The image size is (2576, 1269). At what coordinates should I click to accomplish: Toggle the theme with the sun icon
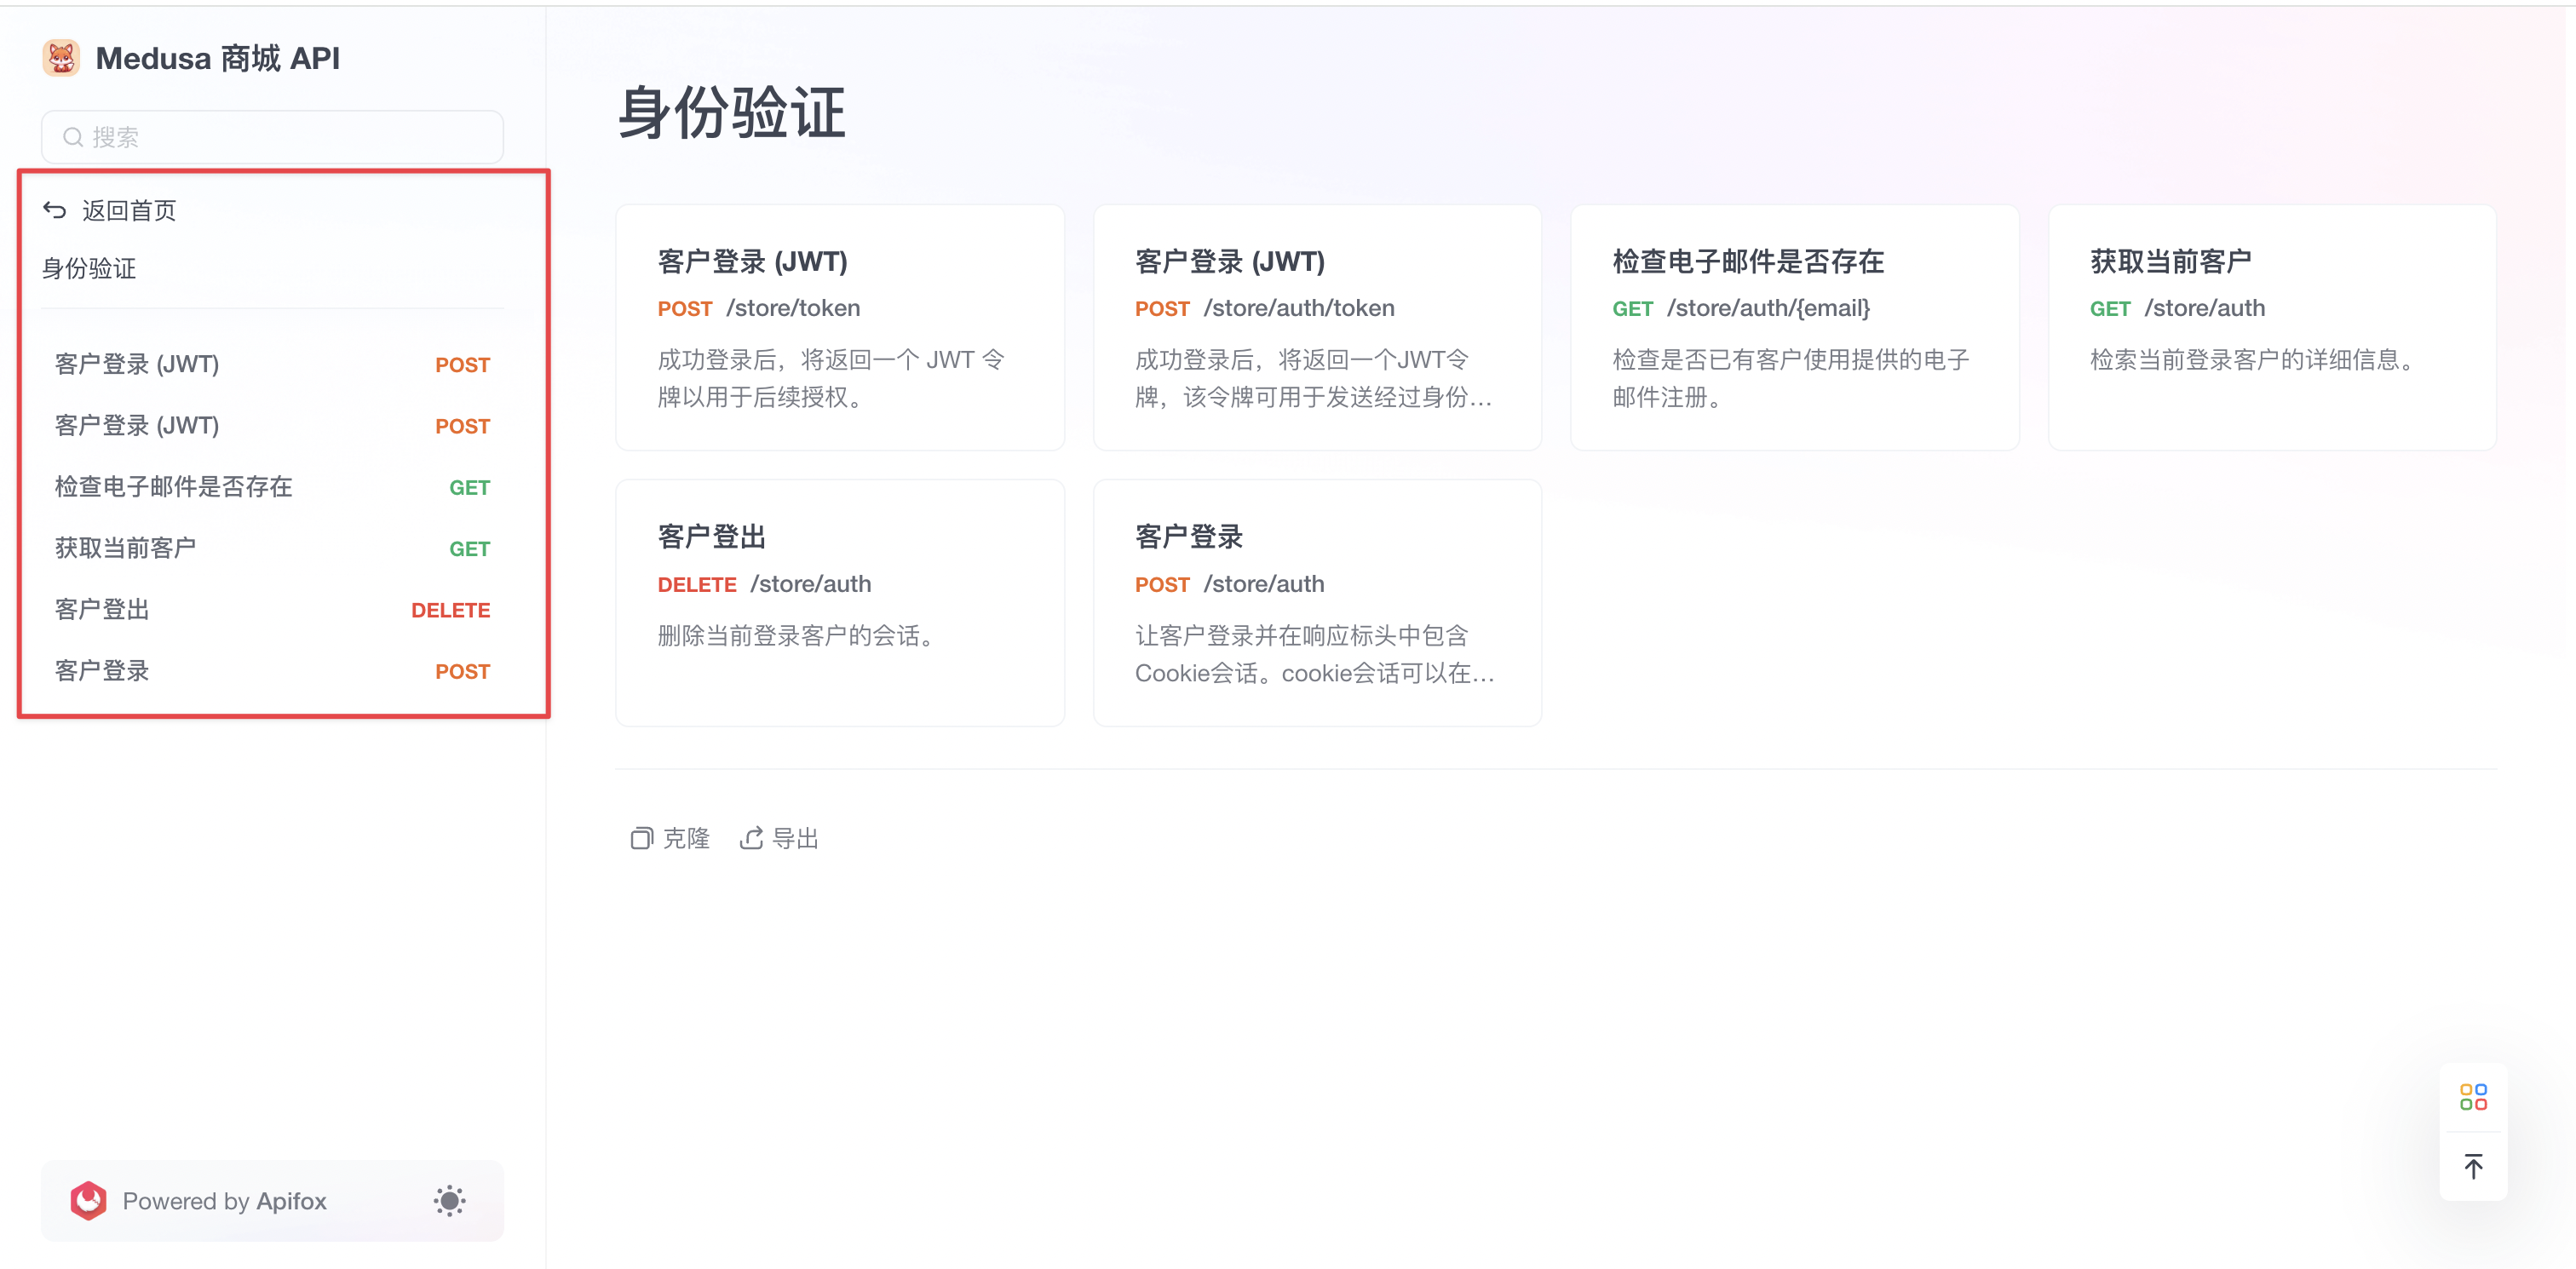(x=449, y=1201)
